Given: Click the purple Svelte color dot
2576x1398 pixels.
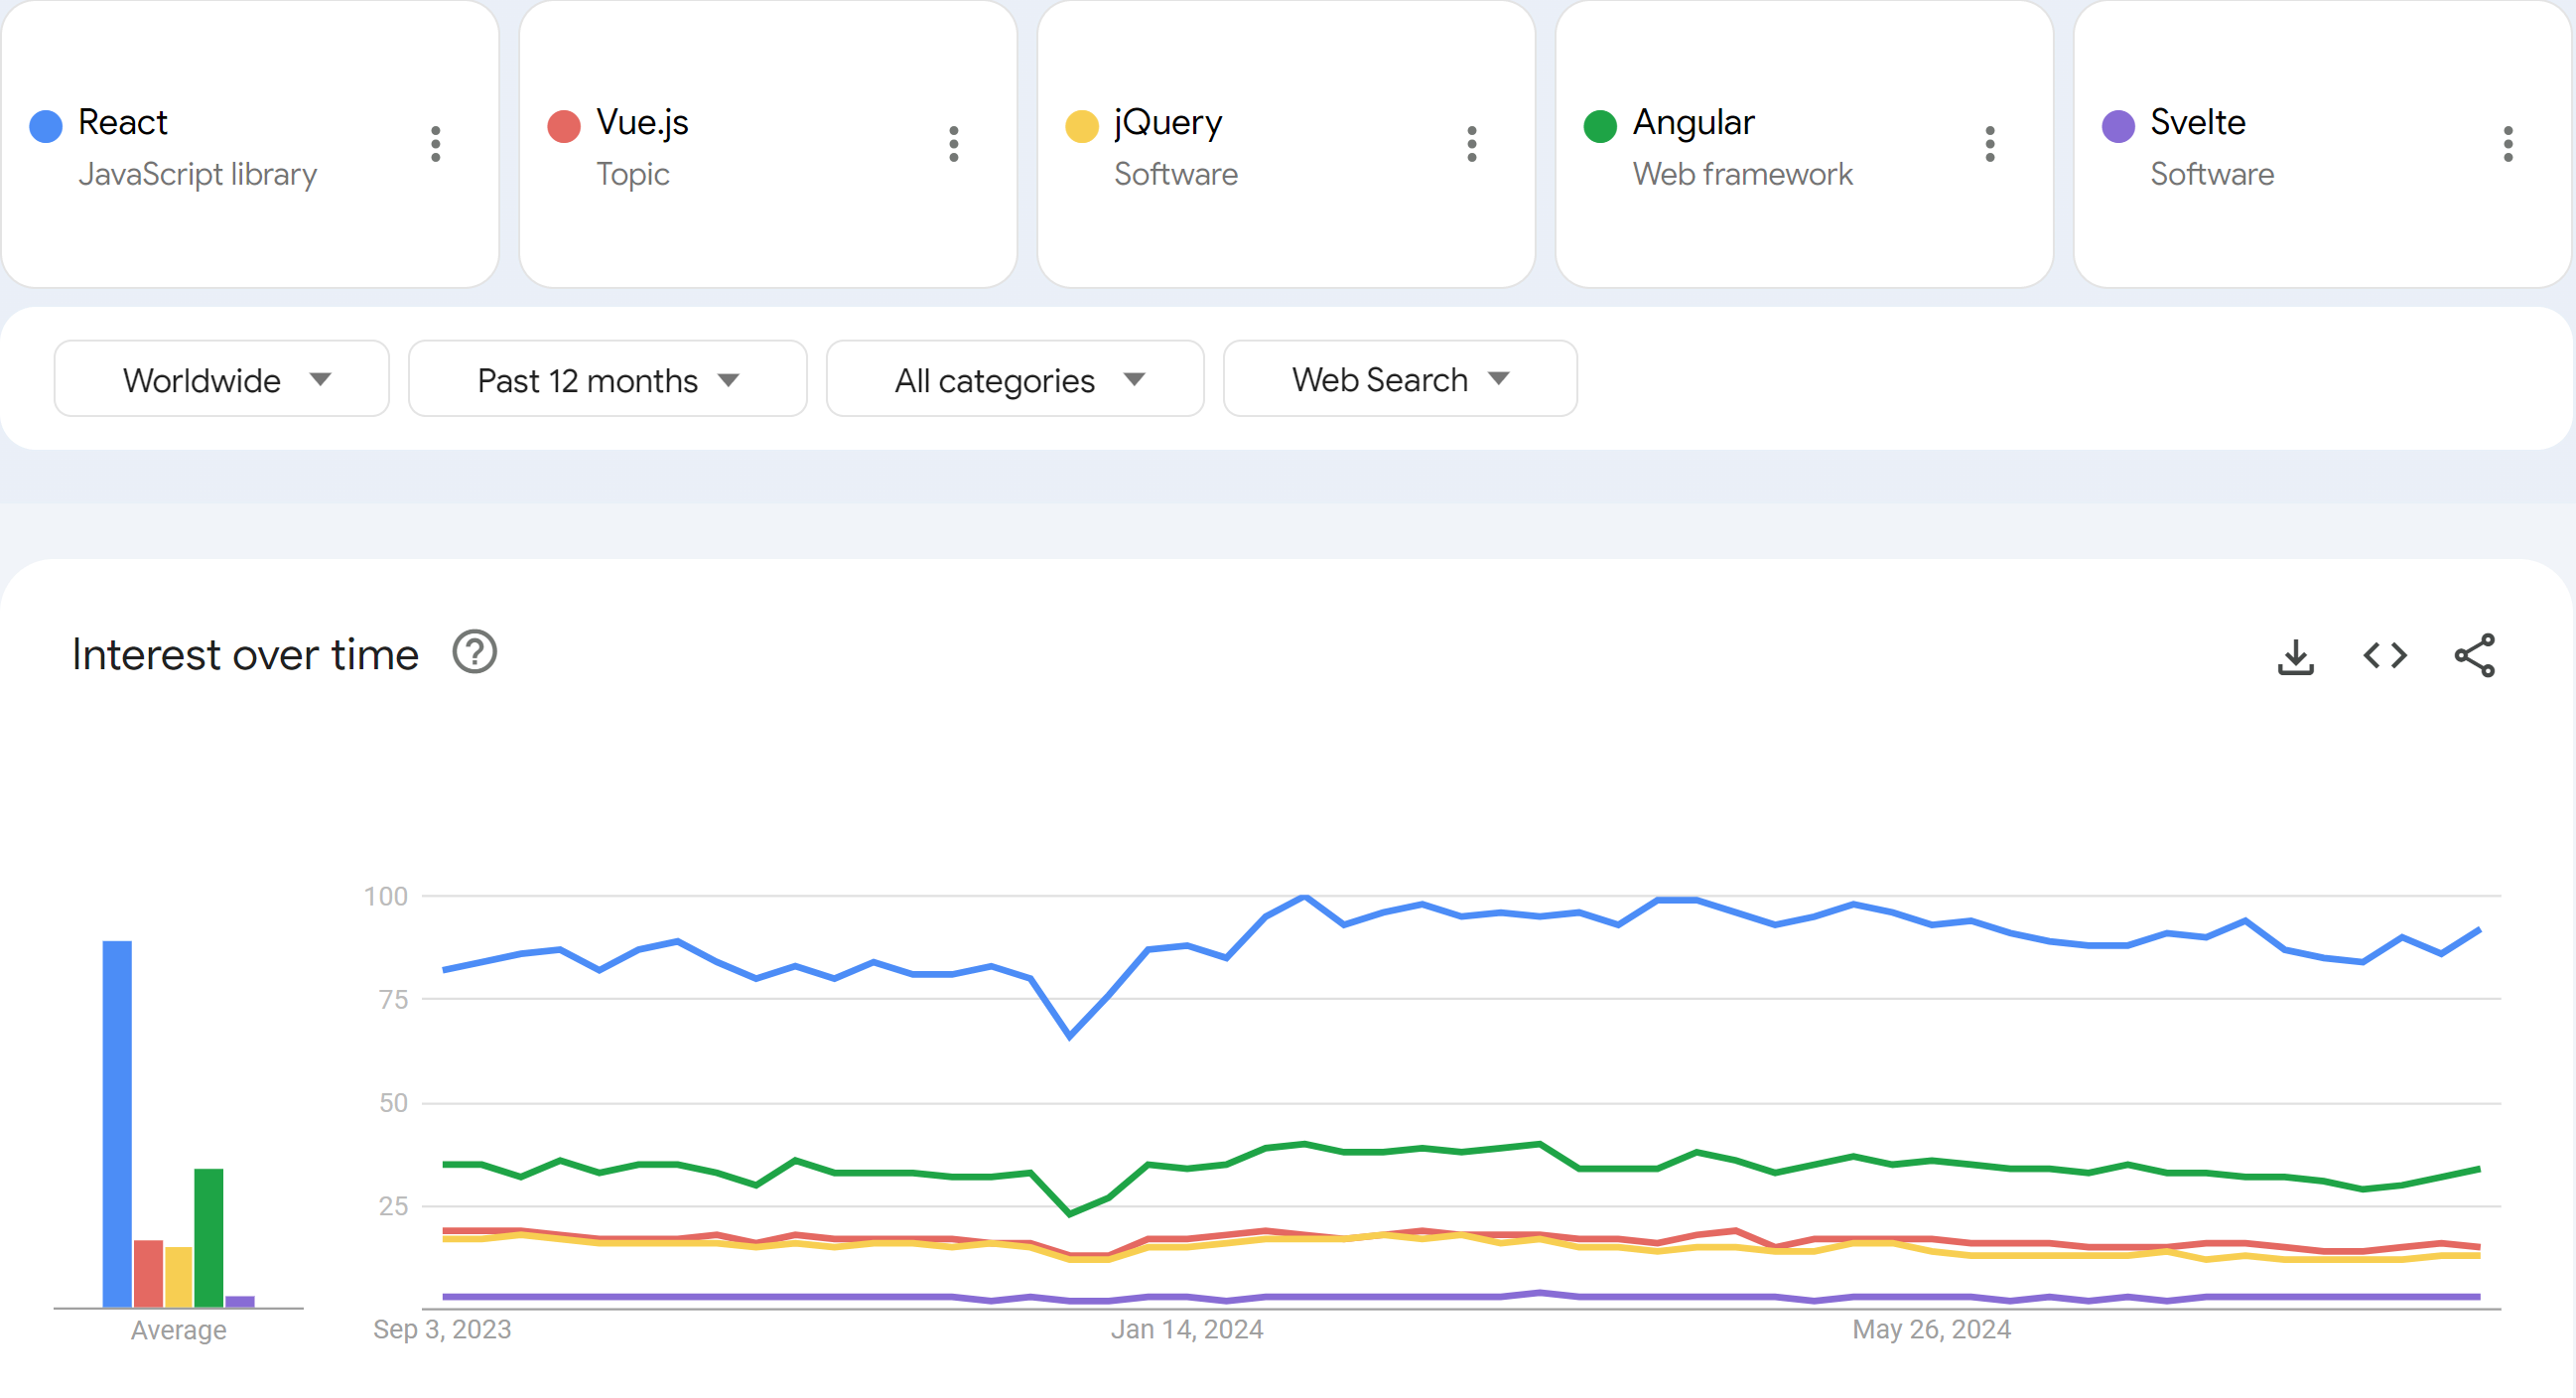Looking at the screenshot, I should [2118, 126].
